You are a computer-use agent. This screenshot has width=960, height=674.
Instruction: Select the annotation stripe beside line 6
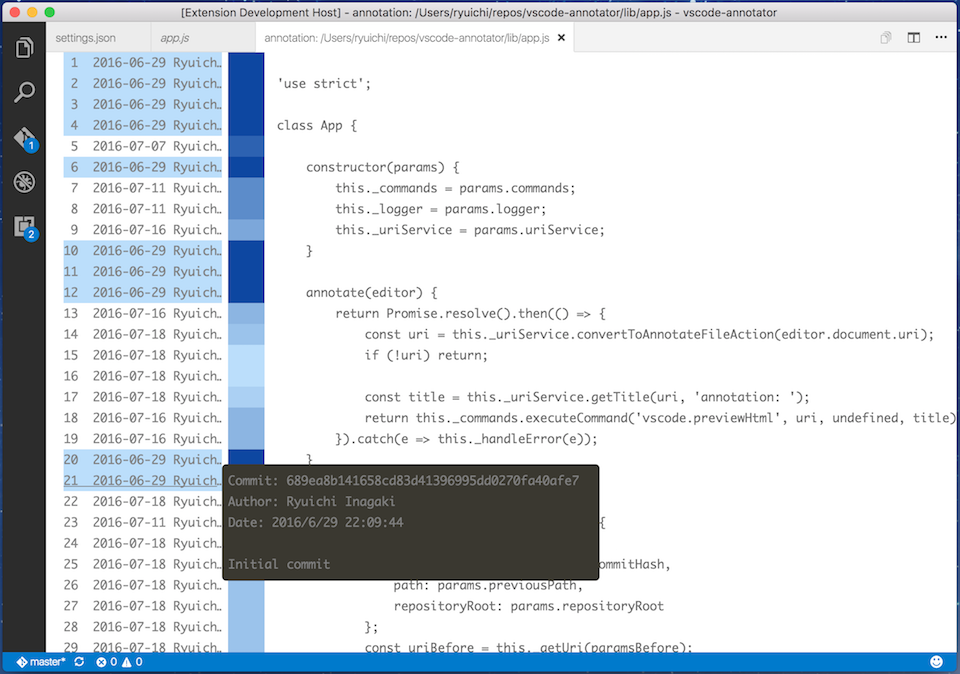click(x=246, y=166)
